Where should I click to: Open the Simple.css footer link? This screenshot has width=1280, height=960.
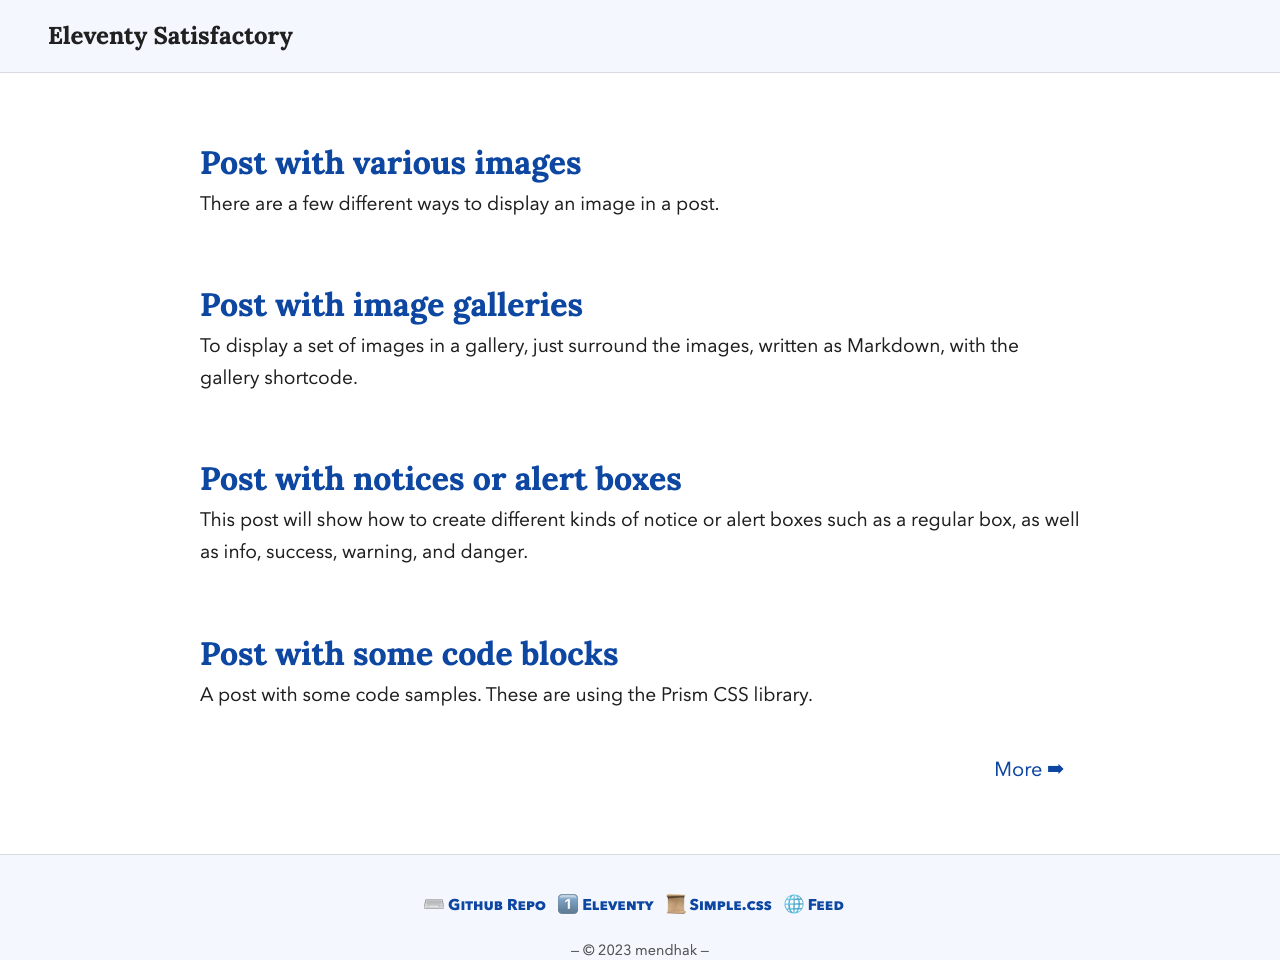pos(730,905)
